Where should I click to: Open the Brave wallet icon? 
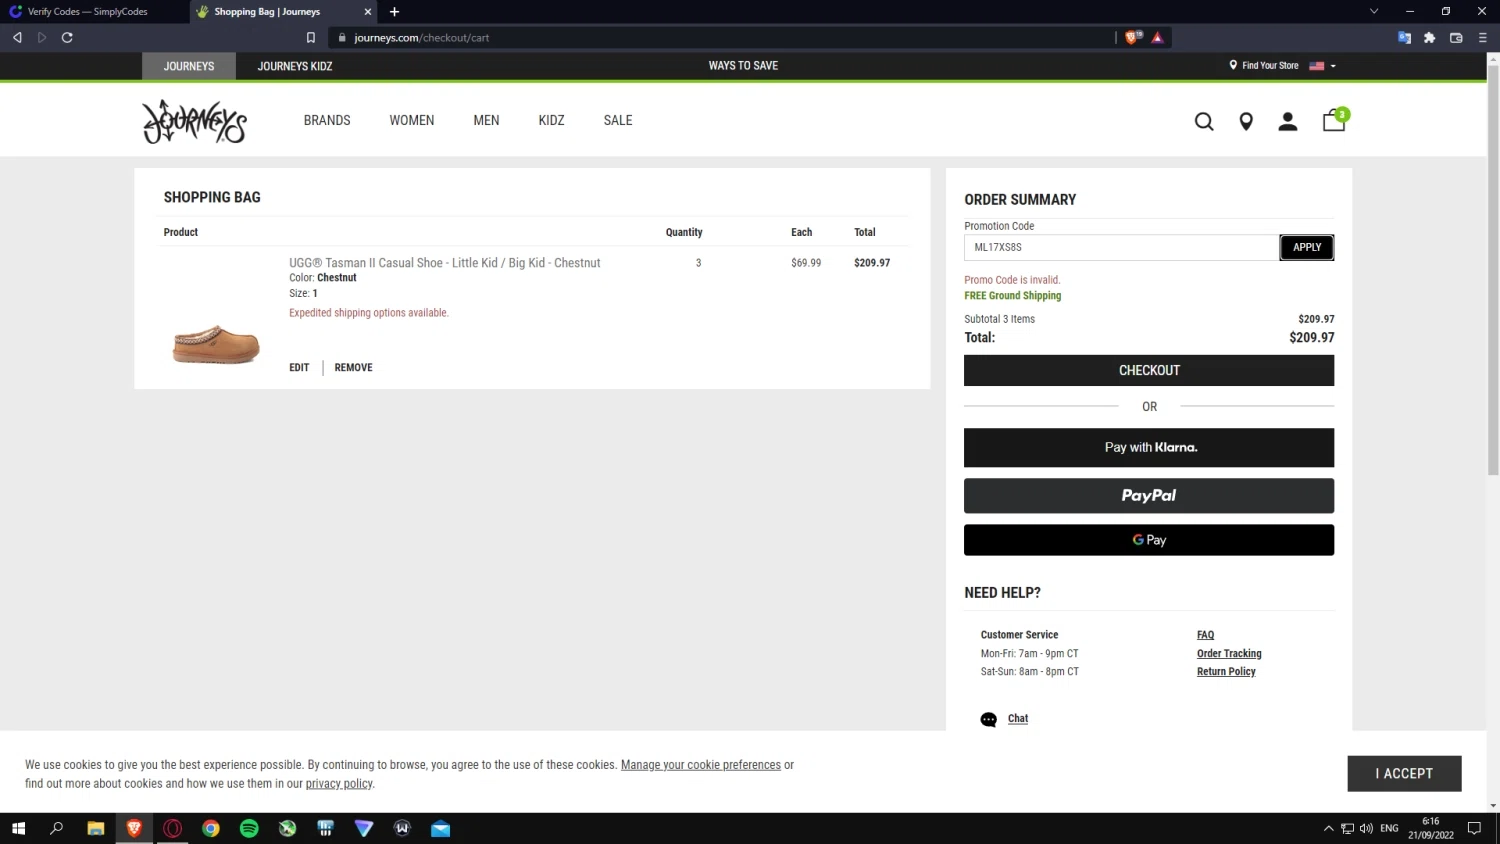(x=1456, y=37)
